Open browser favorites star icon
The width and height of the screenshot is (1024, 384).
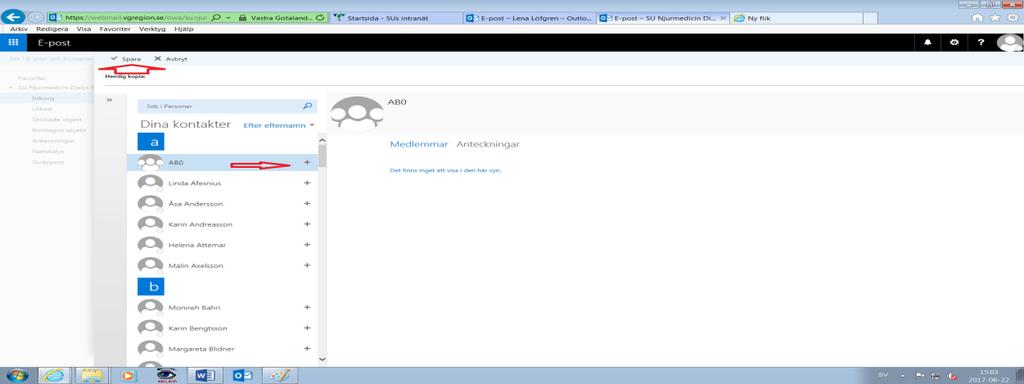995,18
